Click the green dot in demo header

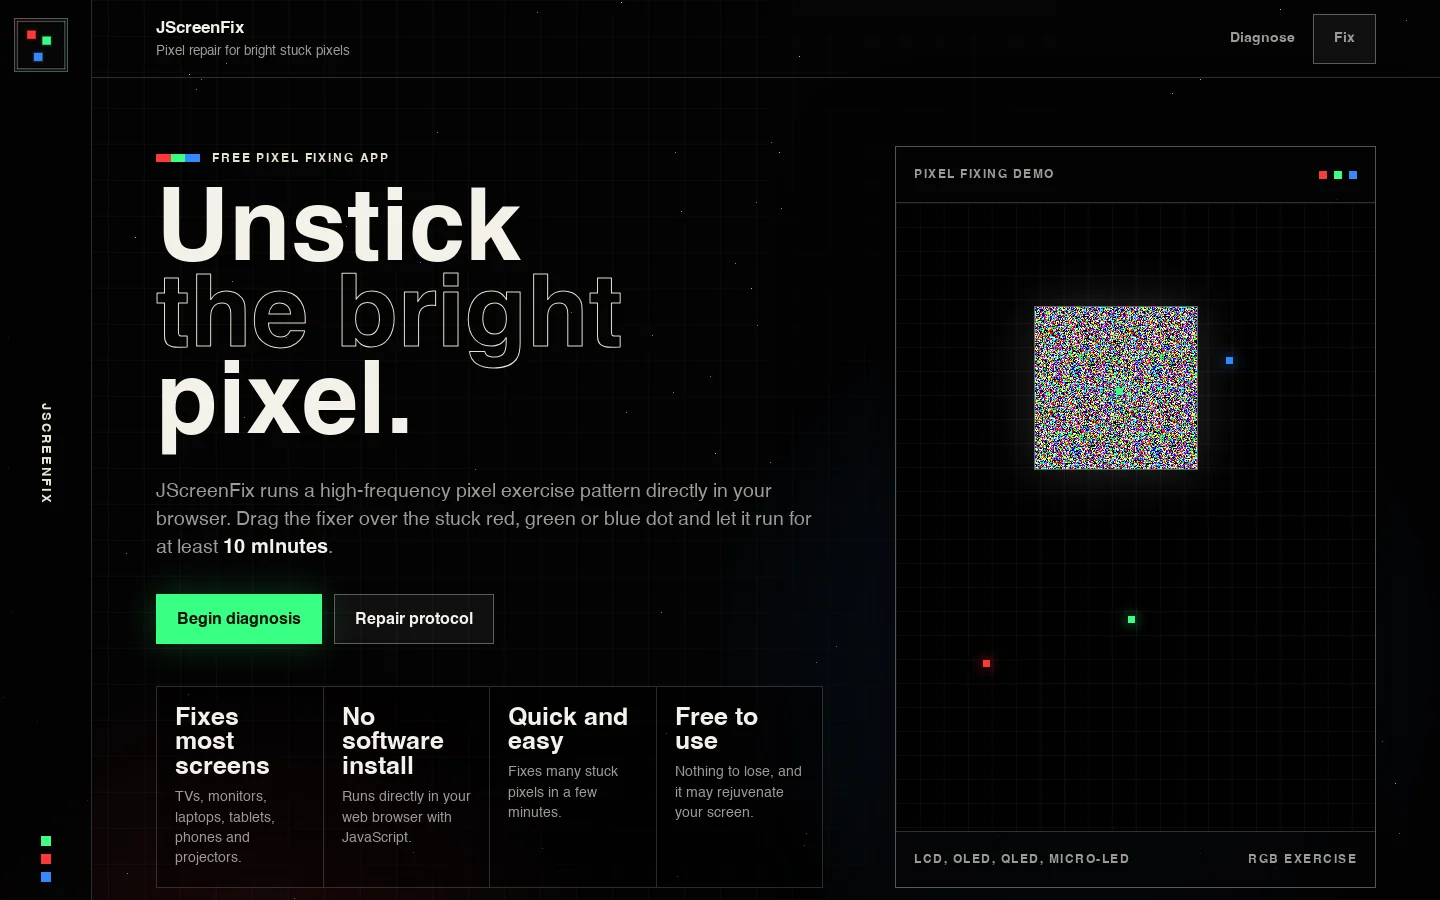coord(1338,175)
